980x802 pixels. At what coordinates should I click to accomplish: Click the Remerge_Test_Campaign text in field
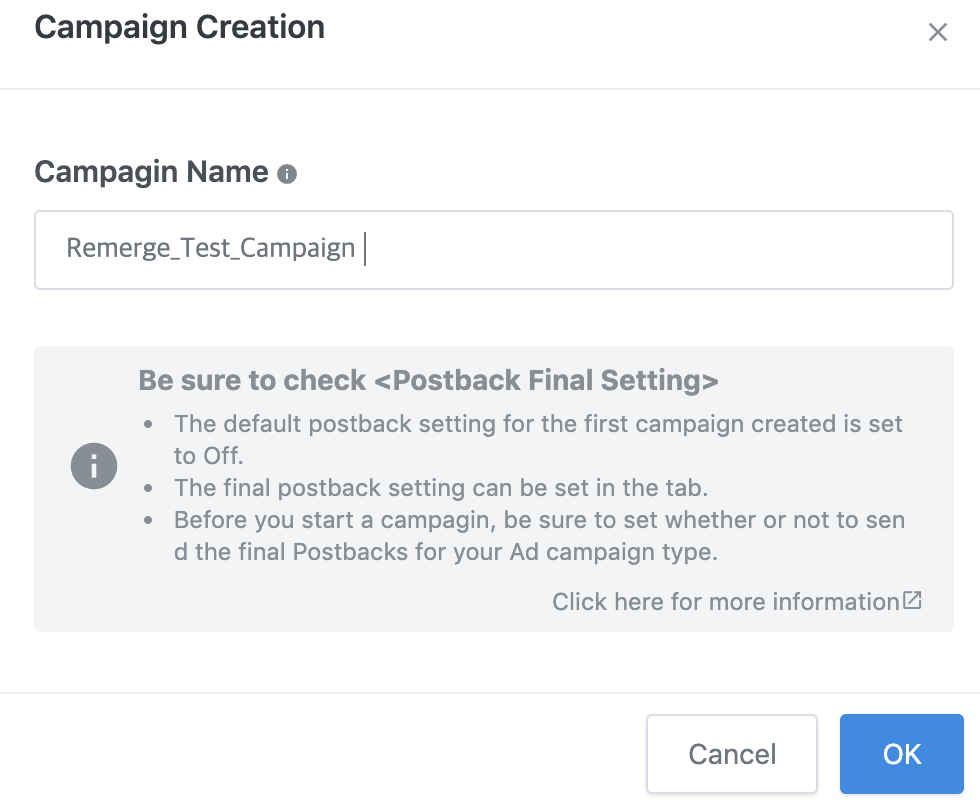(x=211, y=248)
